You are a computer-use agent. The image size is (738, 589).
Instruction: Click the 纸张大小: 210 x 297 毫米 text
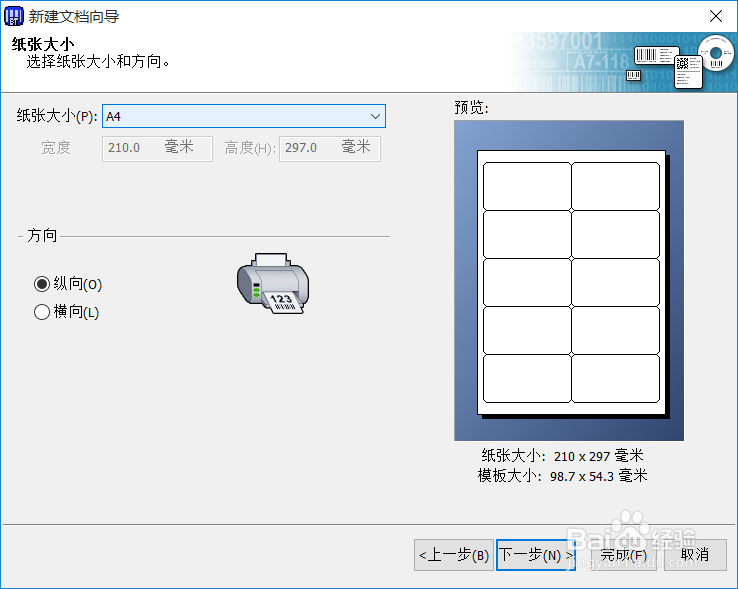pos(562,456)
